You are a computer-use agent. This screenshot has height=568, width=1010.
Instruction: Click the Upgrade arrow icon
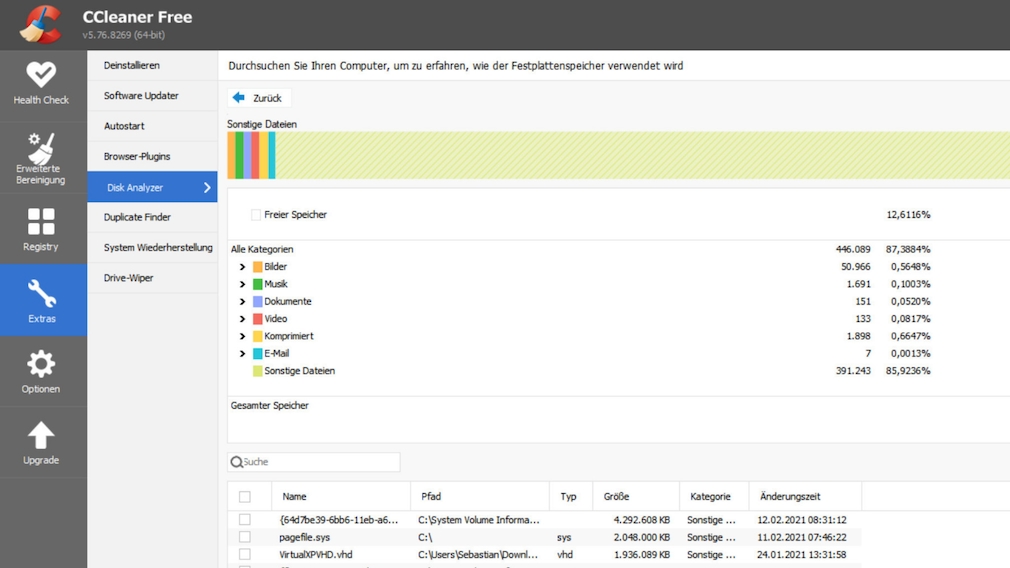point(41,435)
